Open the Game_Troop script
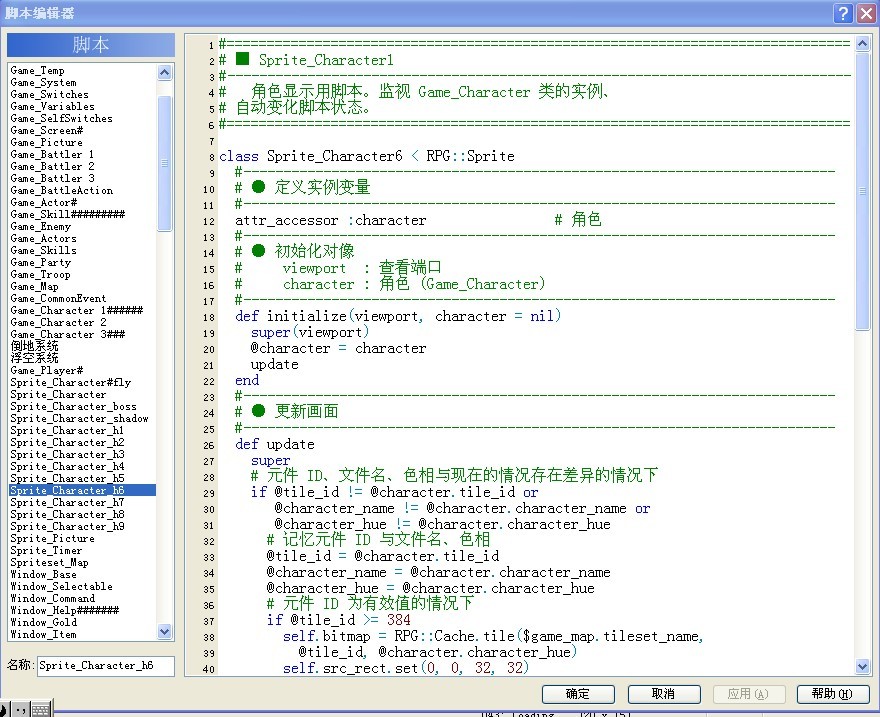The width and height of the screenshot is (880, 717). click(40, 275)
